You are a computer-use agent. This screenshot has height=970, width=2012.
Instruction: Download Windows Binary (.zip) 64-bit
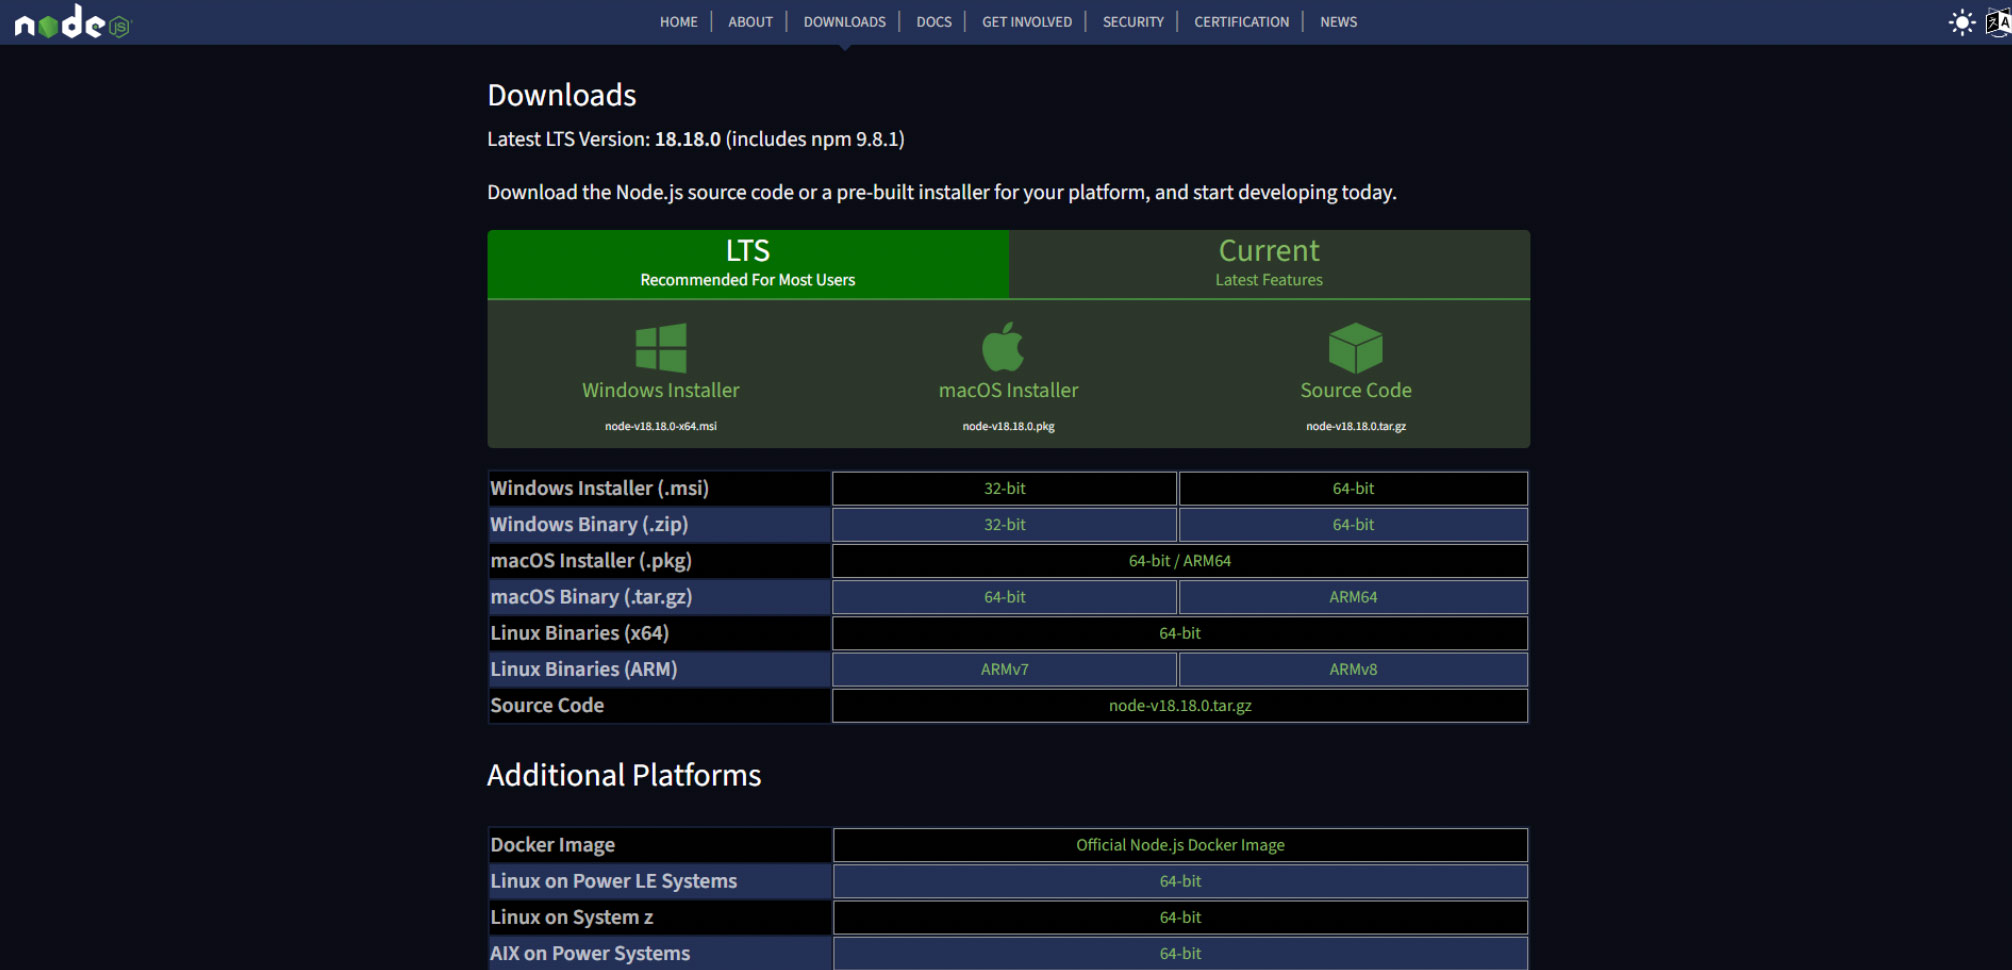point(1353,524)
